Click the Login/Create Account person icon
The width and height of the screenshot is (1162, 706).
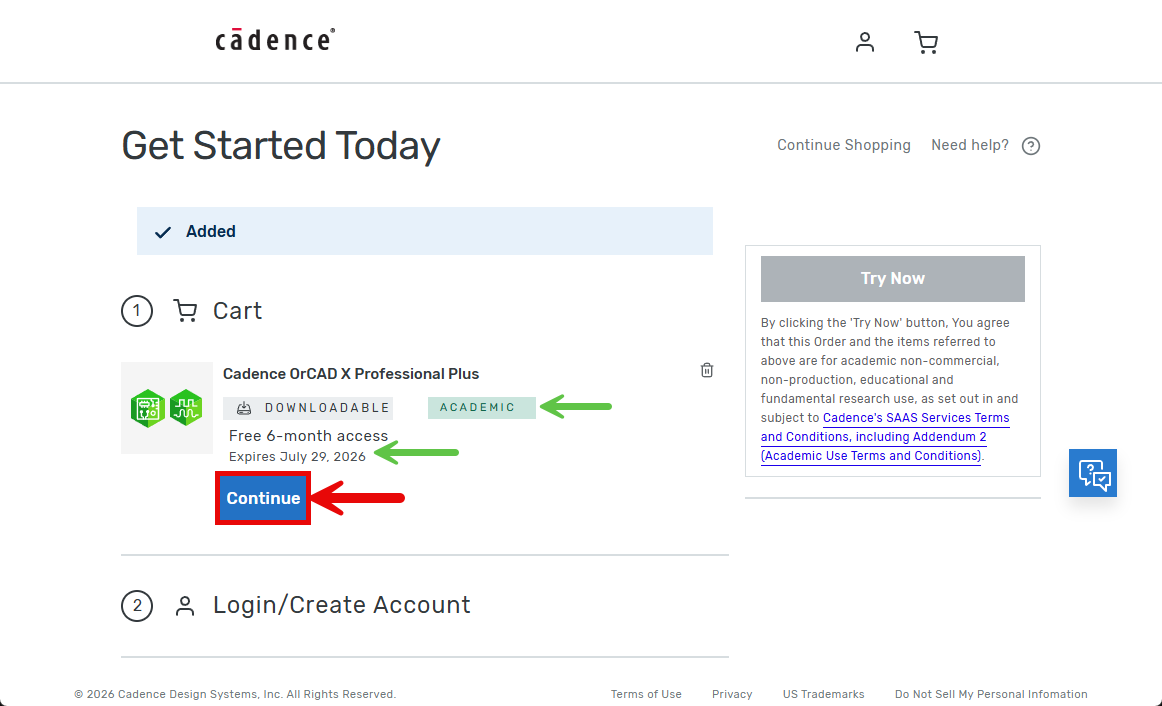(x=185, y=605)
